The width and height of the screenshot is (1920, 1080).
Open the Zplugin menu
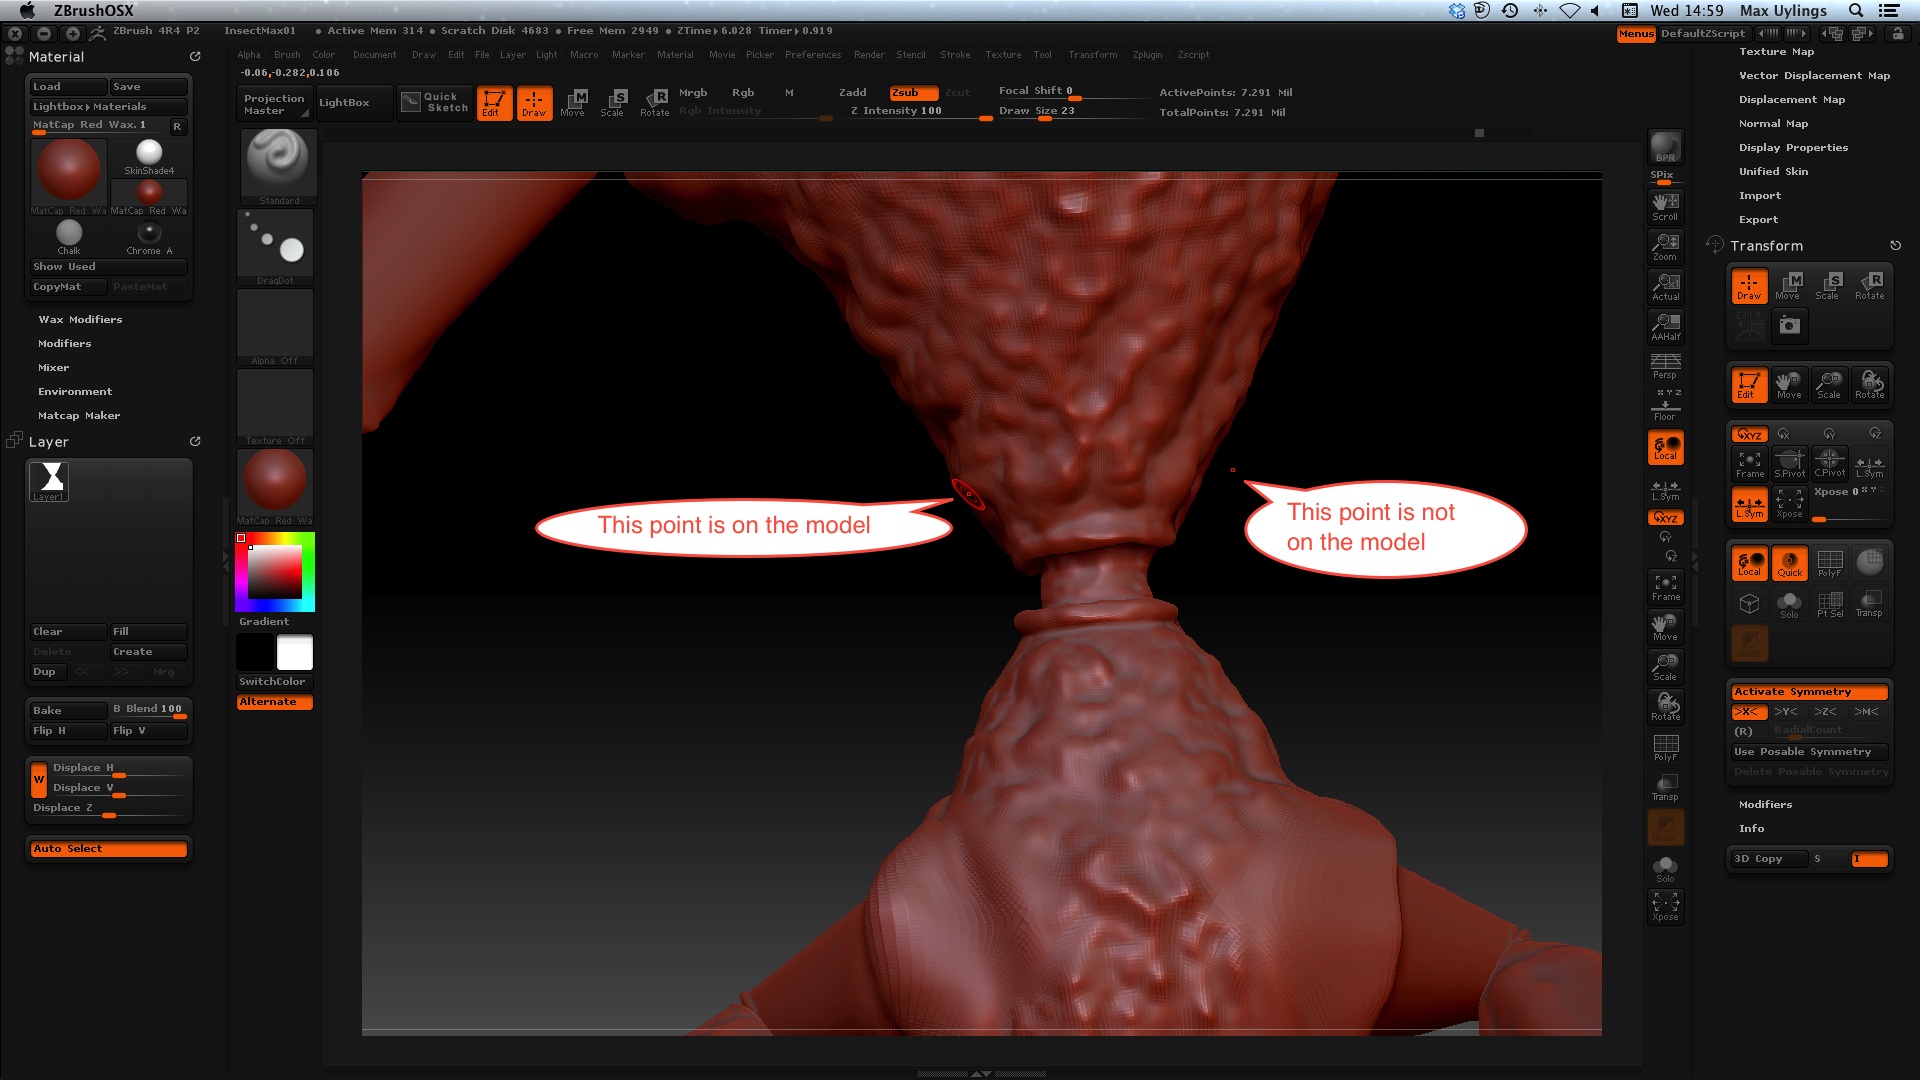pos(1147,55)
